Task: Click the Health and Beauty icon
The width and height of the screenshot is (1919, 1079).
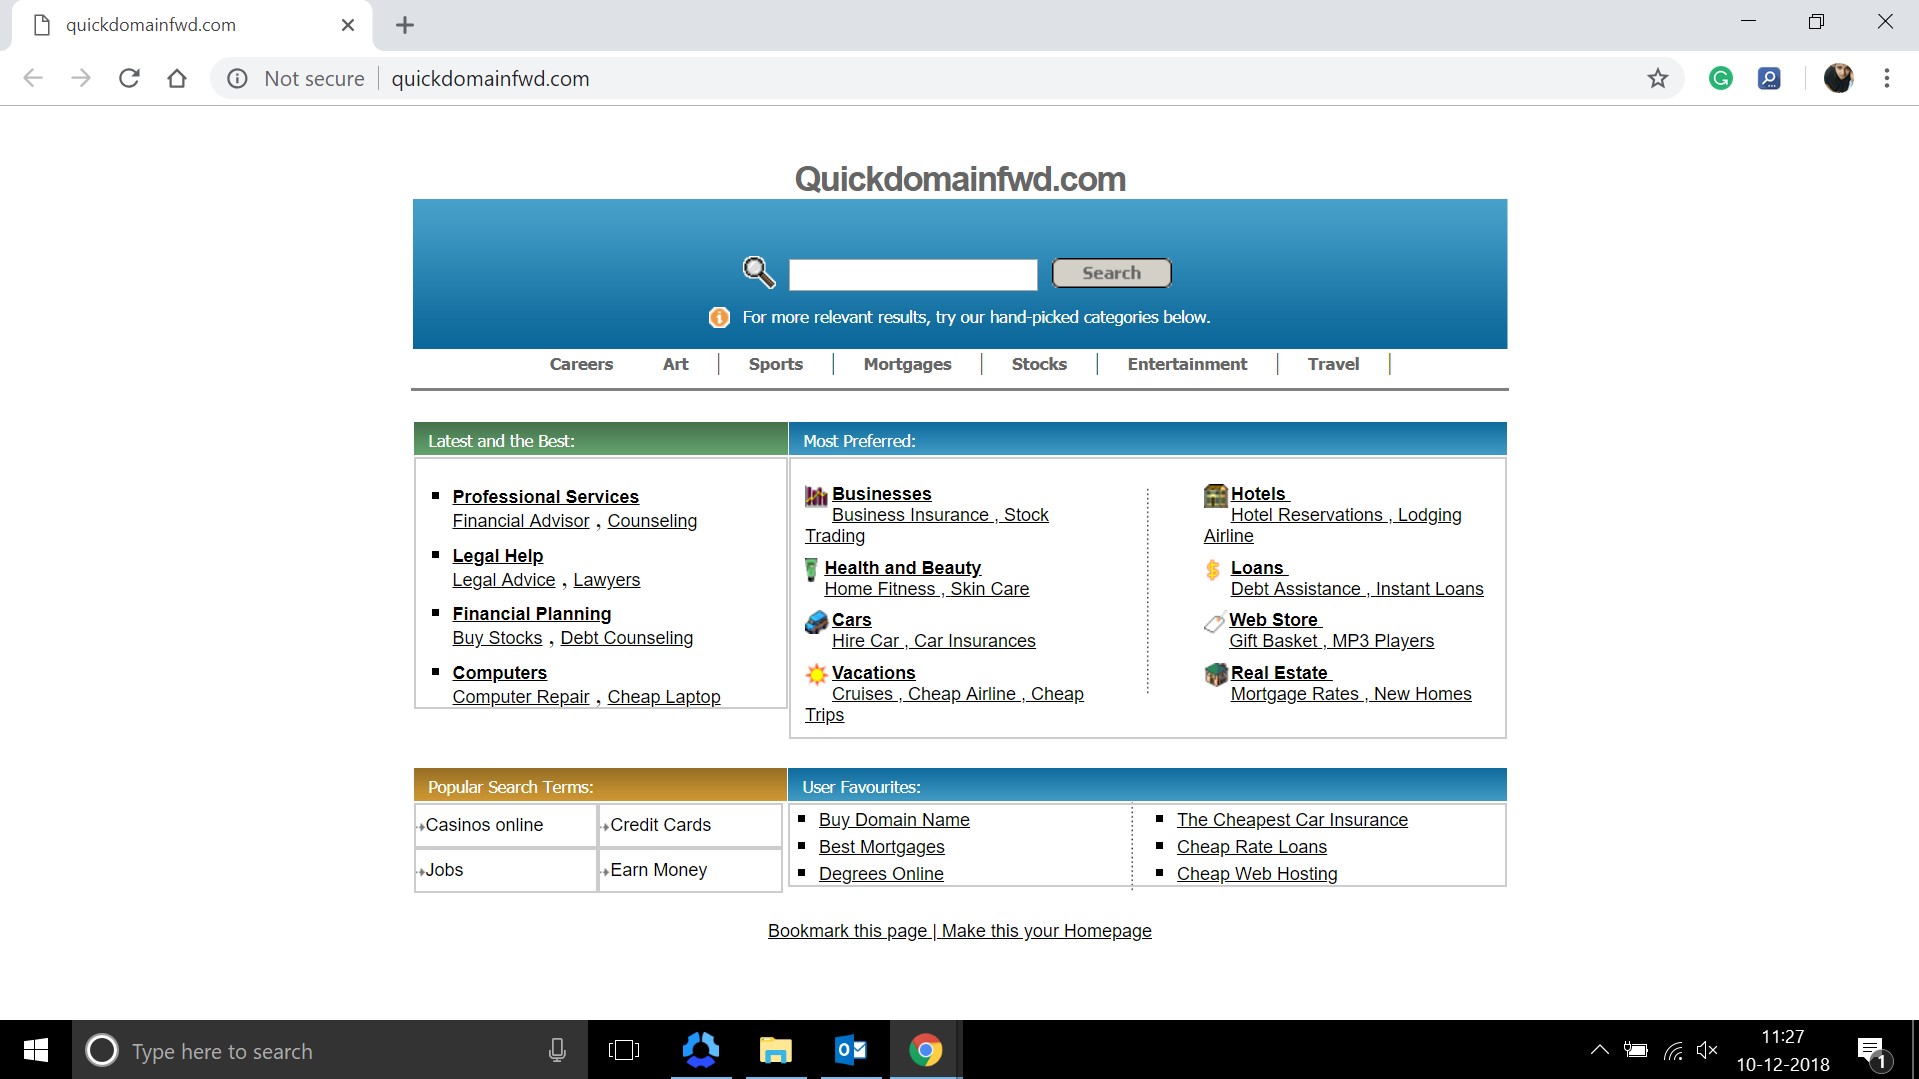Action: (811, 569)
